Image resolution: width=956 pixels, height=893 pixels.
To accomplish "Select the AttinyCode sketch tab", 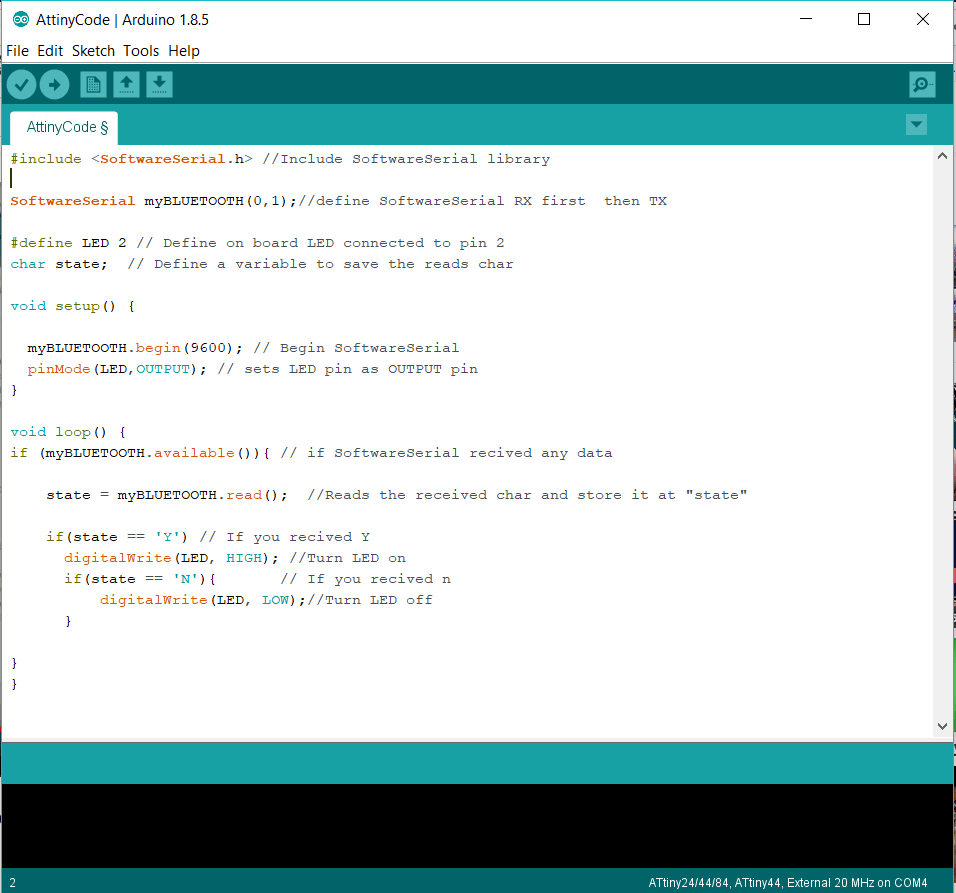I will (65, 127).
